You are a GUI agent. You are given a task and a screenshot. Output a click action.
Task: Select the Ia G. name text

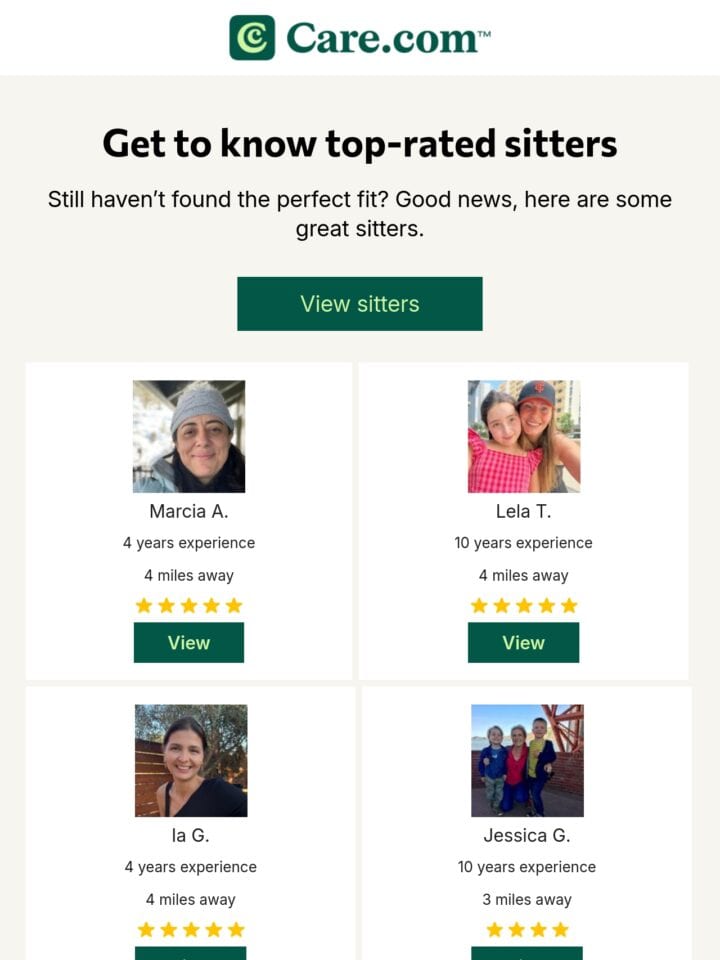[190, 835]
